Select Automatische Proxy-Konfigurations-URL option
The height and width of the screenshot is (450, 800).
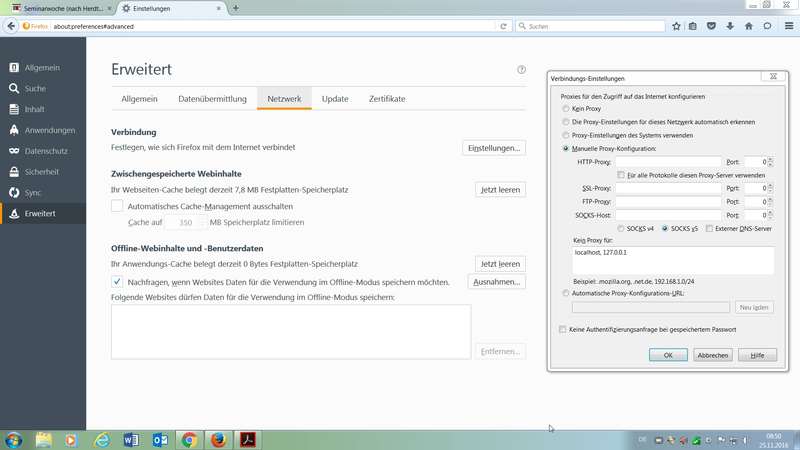pos(565,293)
